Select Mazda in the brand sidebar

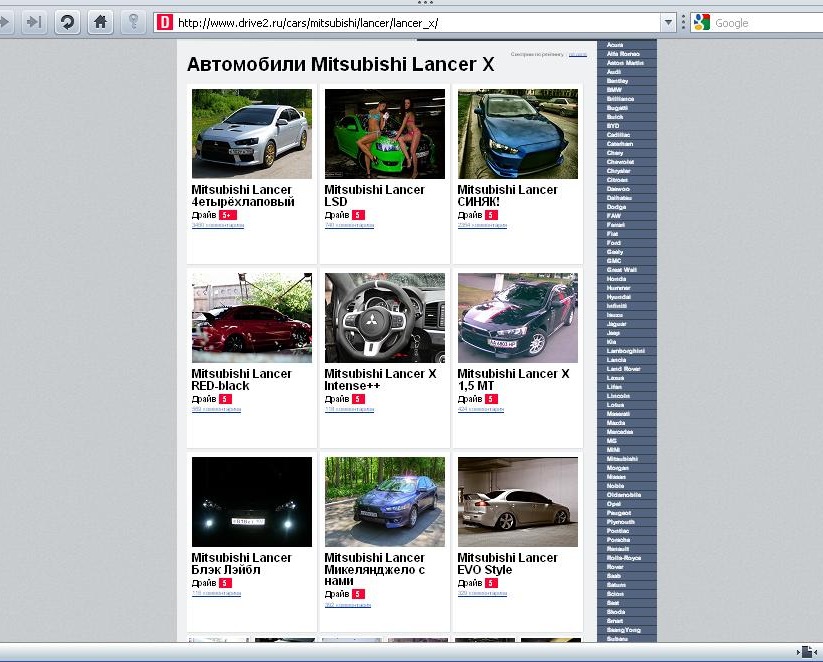tap(616, 423)
